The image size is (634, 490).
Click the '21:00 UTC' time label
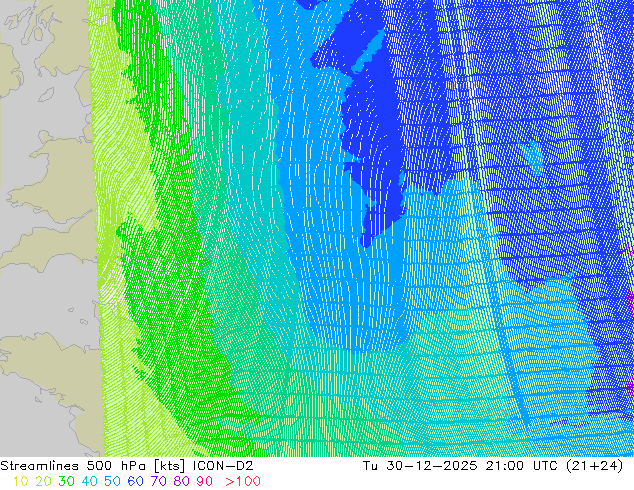tap(524, 466)
